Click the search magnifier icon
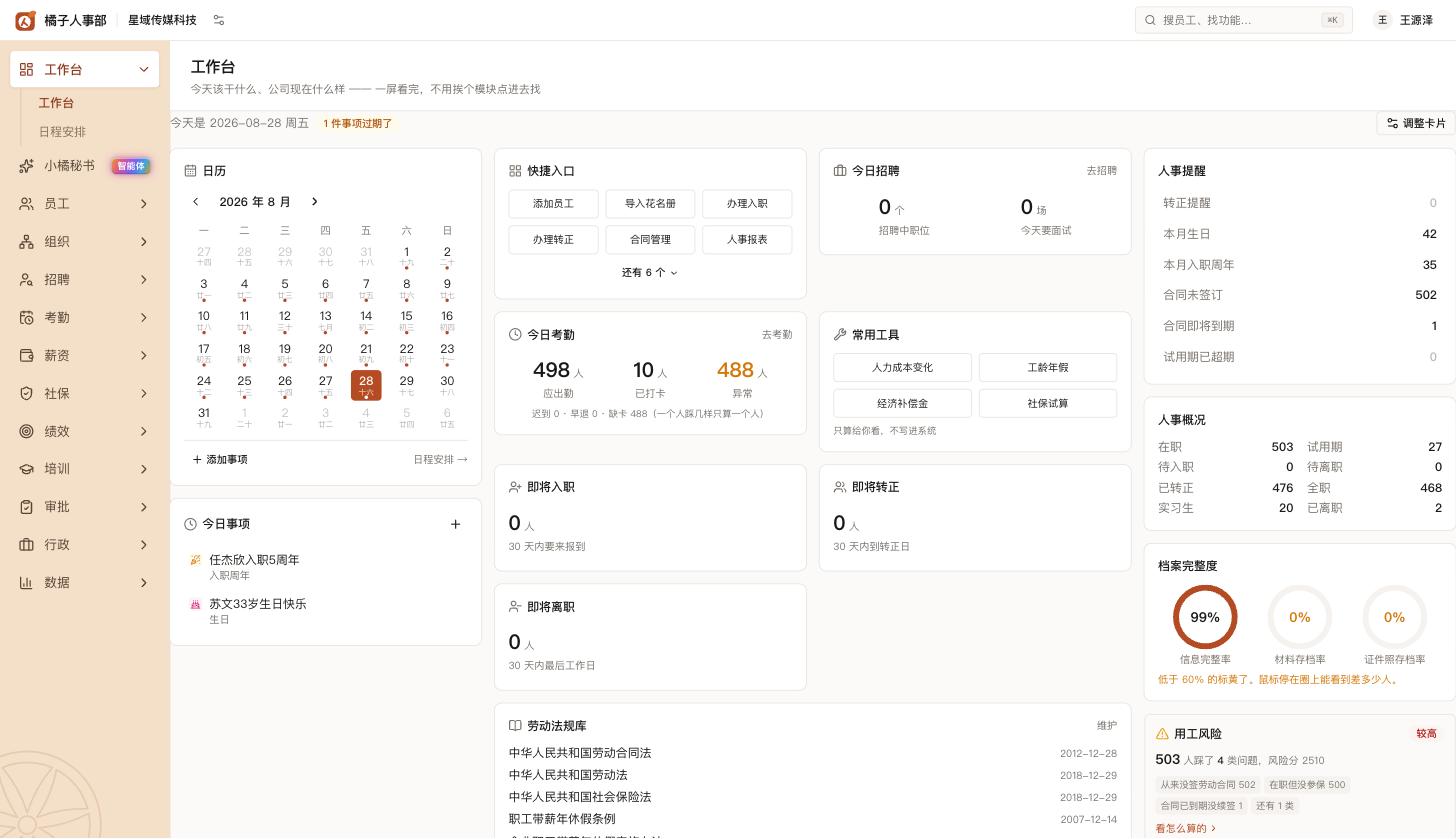Viewport: 1456px width, 839px height. (1150, 20)
